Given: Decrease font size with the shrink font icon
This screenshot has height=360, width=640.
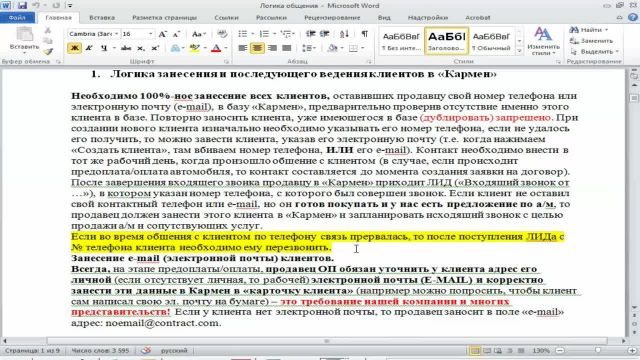Looking at the screenshot, I should tap(177, 34).
